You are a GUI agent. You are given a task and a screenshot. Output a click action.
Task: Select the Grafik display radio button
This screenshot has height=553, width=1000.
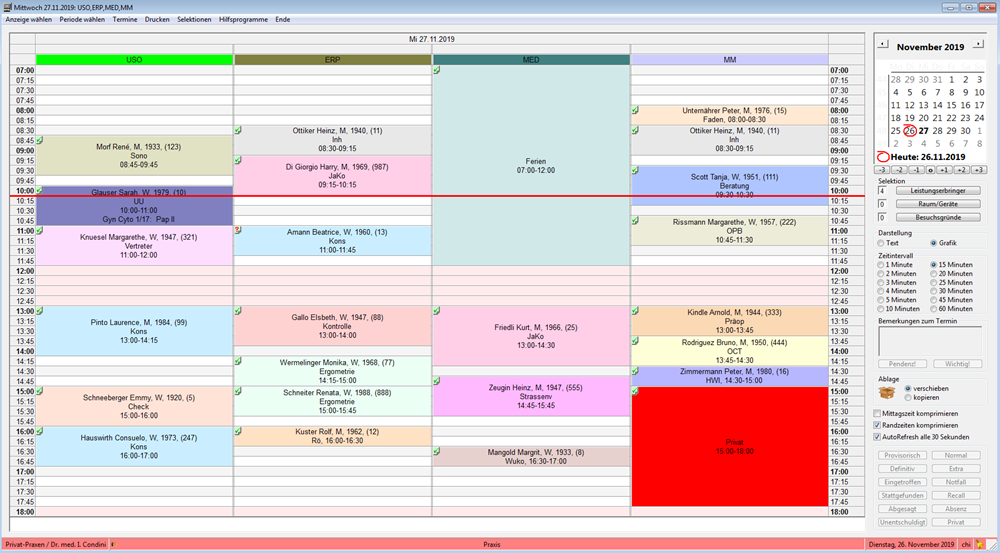click(934, 243)
